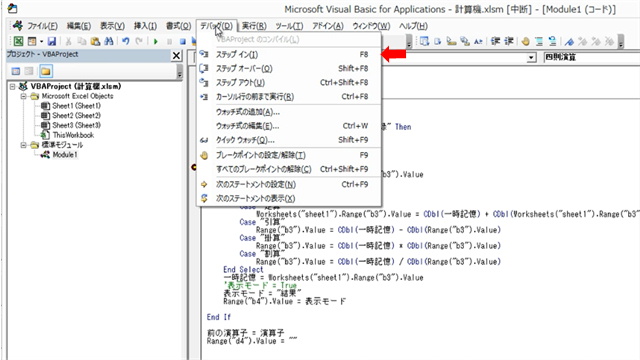Choose すべてのブレークポイントの解除(C) menu item

point(289,169)
